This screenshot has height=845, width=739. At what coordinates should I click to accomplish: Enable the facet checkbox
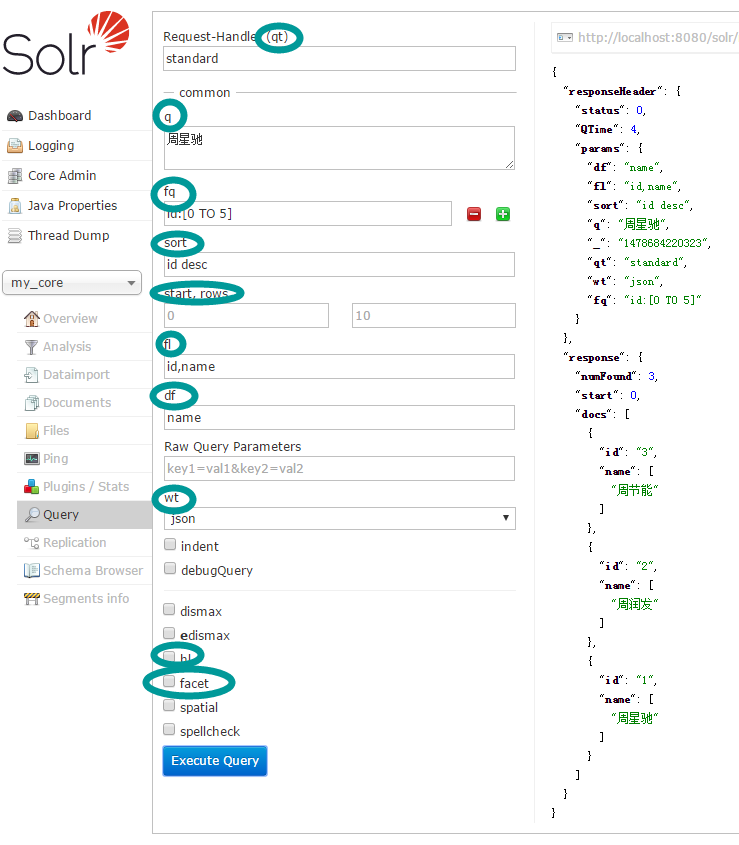coord(169,681)
